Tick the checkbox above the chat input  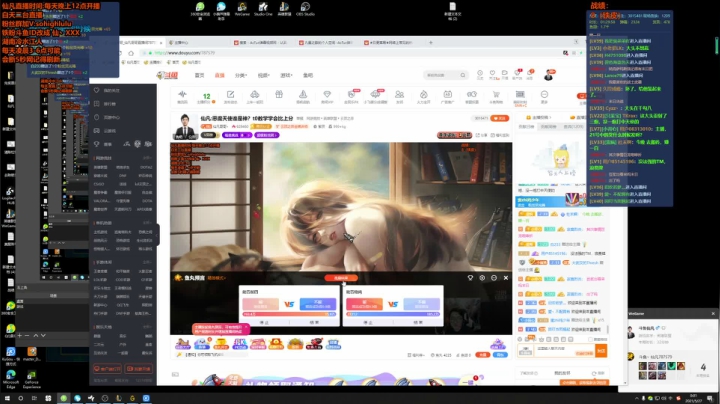(591, 339)
